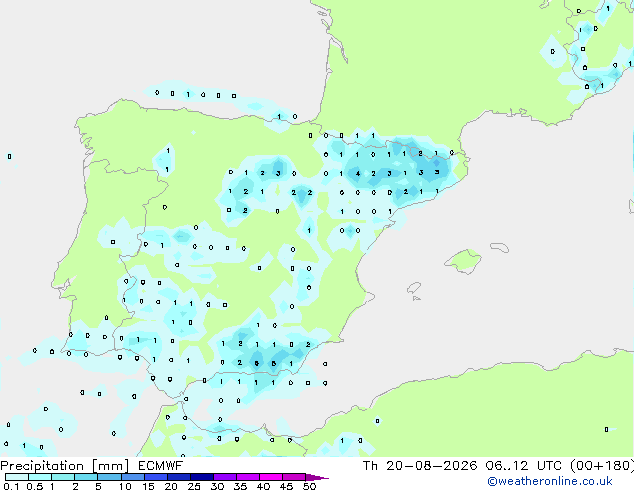Click the '(00+180)' forecast offset text

click(x=602, y=466)
